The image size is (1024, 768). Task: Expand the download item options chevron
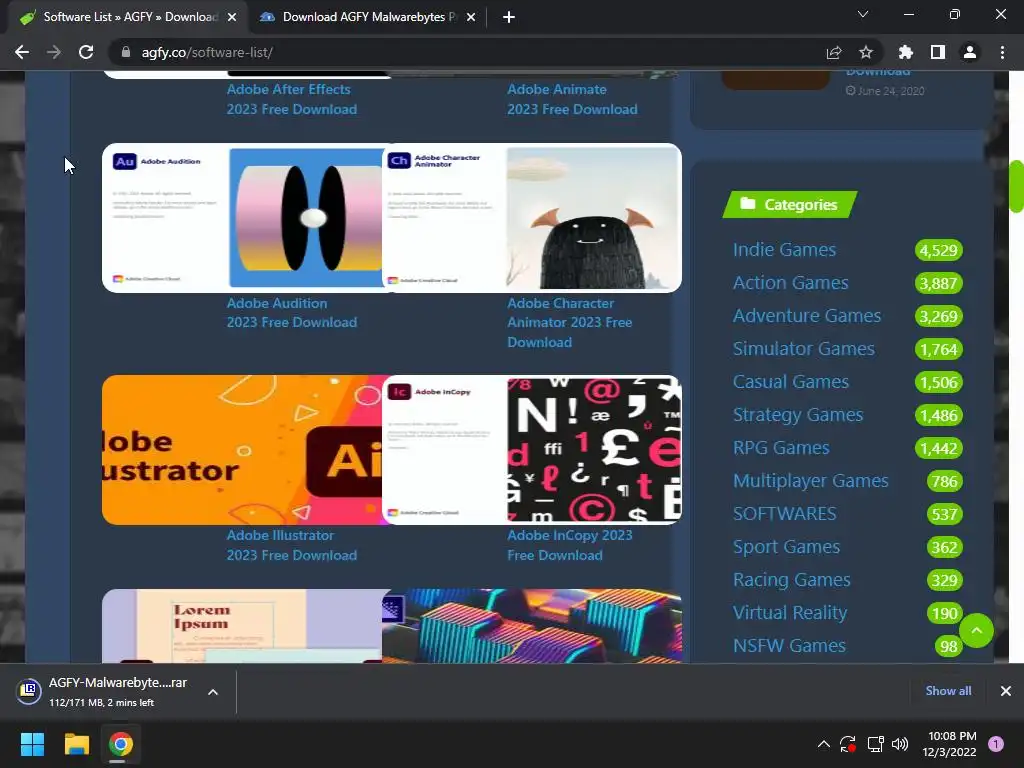click(213, 692)
